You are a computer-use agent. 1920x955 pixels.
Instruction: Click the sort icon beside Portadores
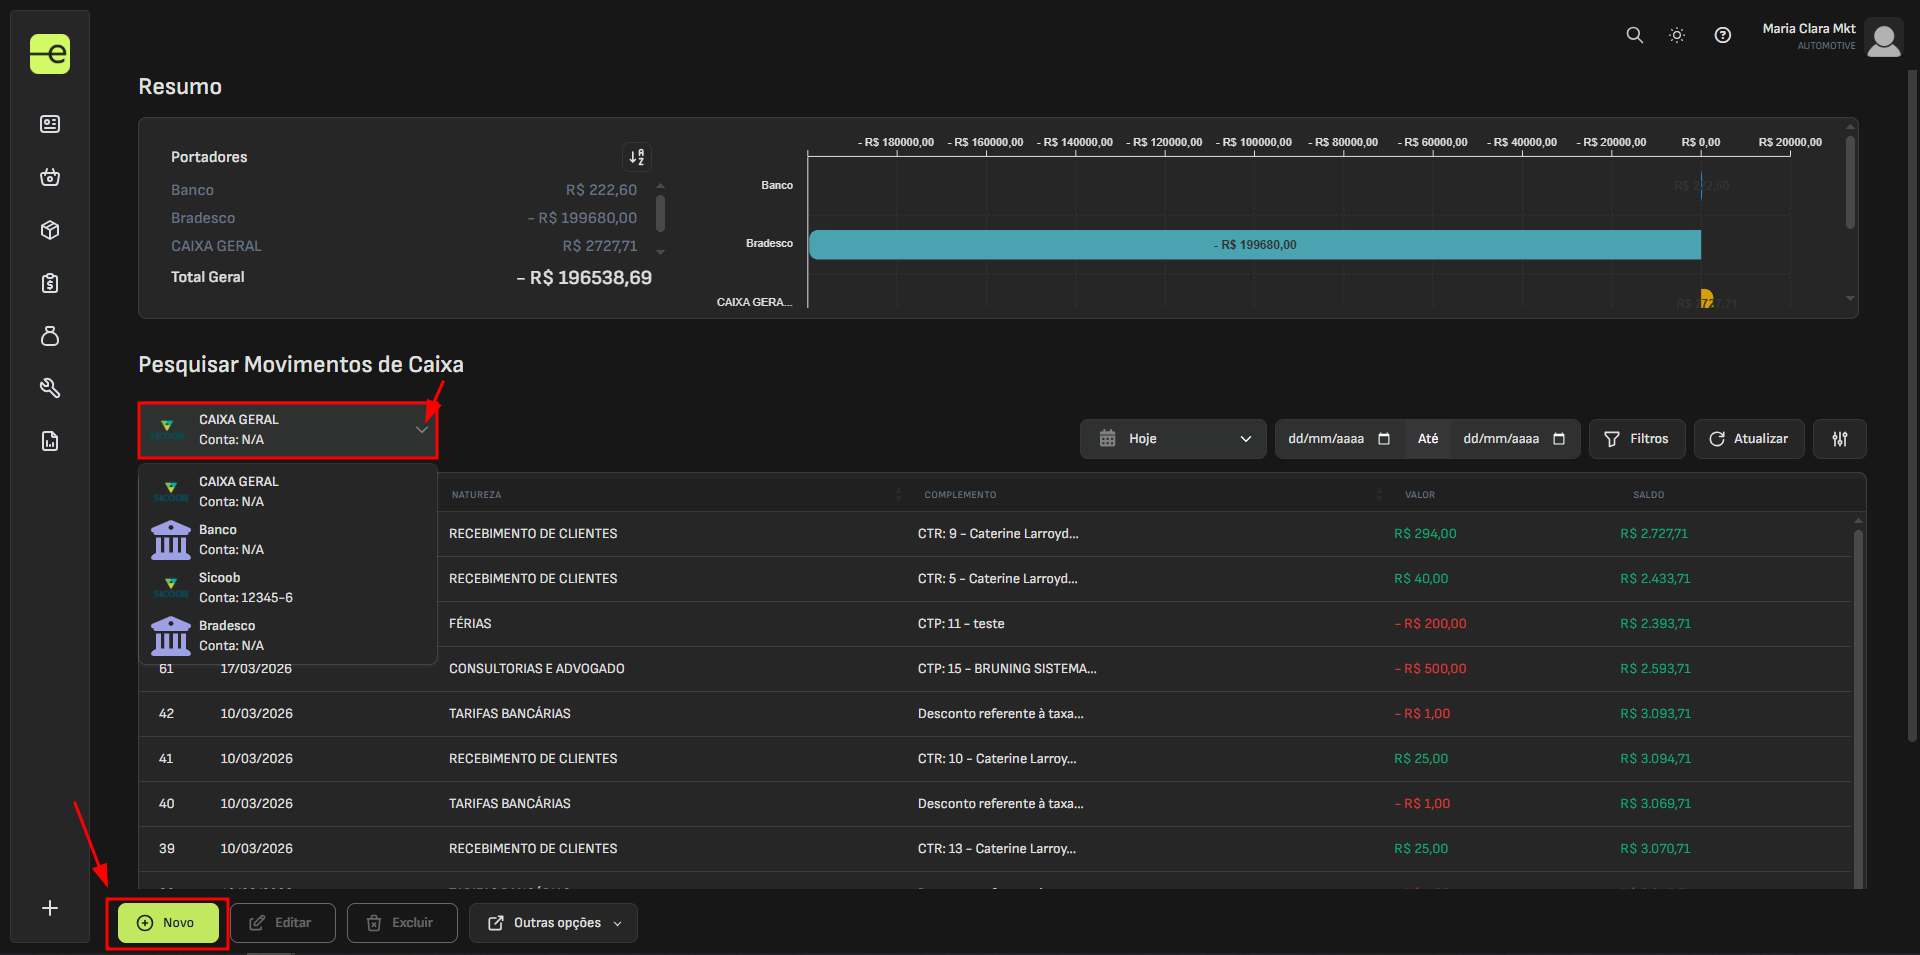tap(637, 157)
